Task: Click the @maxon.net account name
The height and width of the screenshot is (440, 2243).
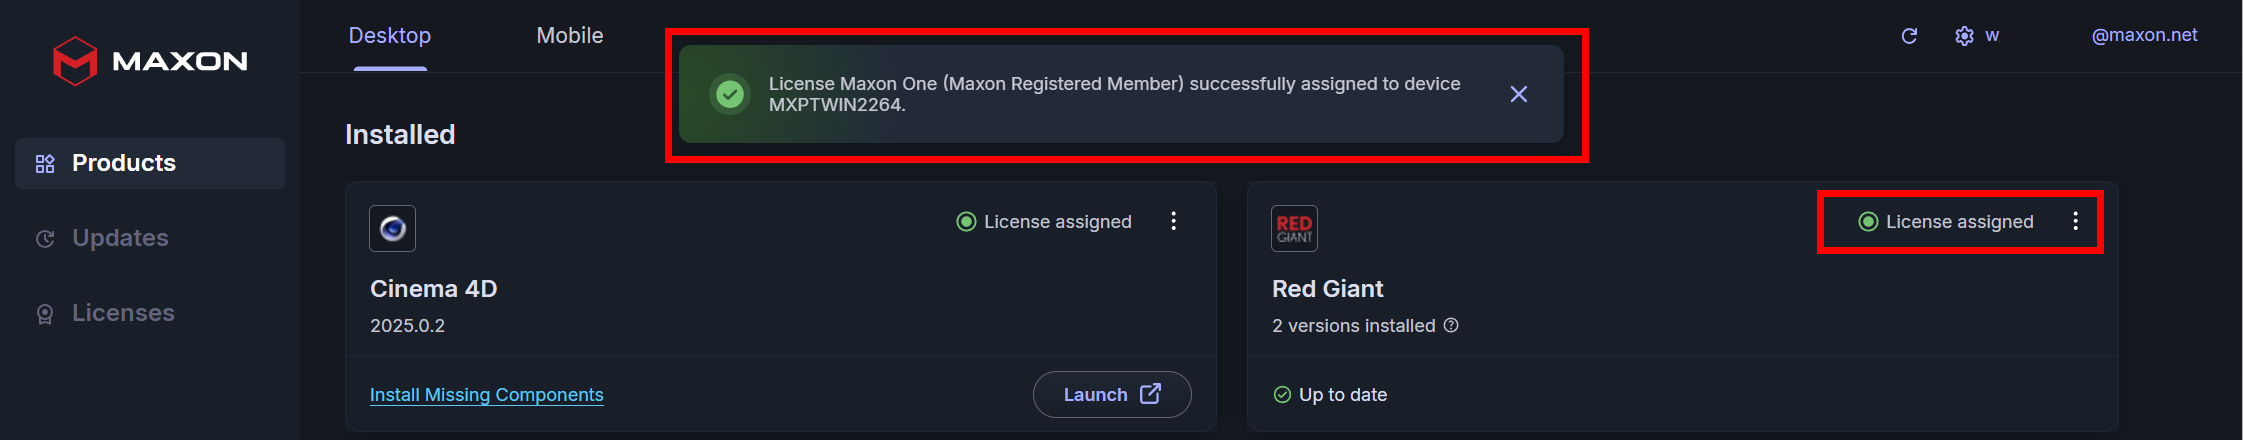Action: tap(2144, 35)
